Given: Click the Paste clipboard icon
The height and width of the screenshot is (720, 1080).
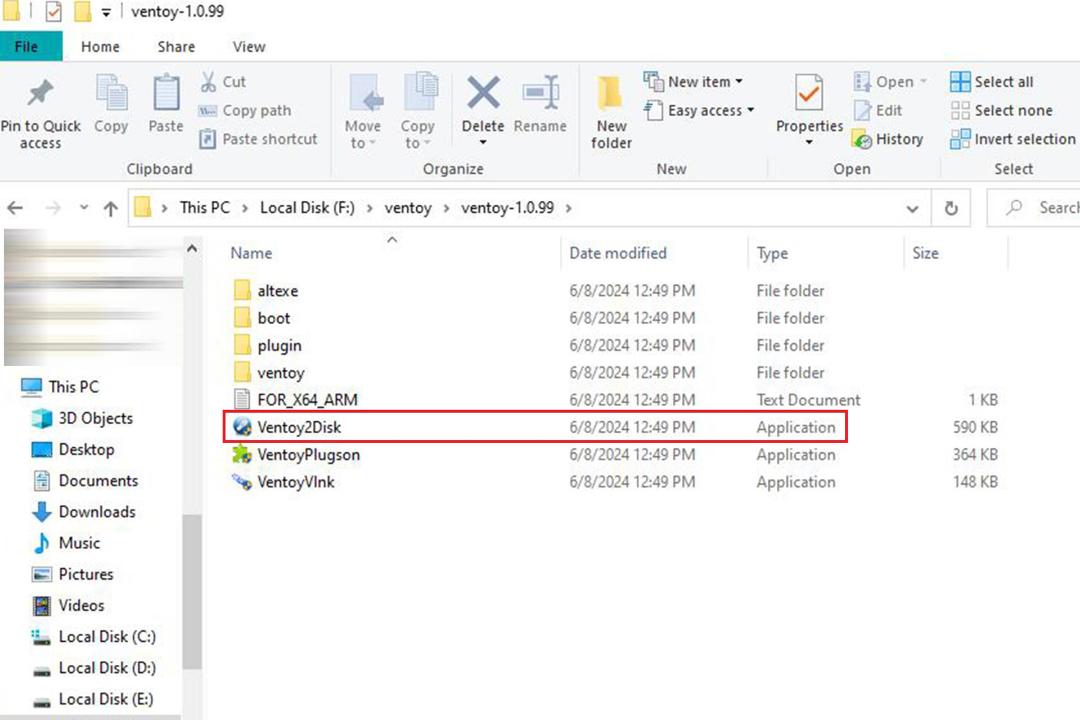Looking at the screenshot, I should [x=166, y=94].
